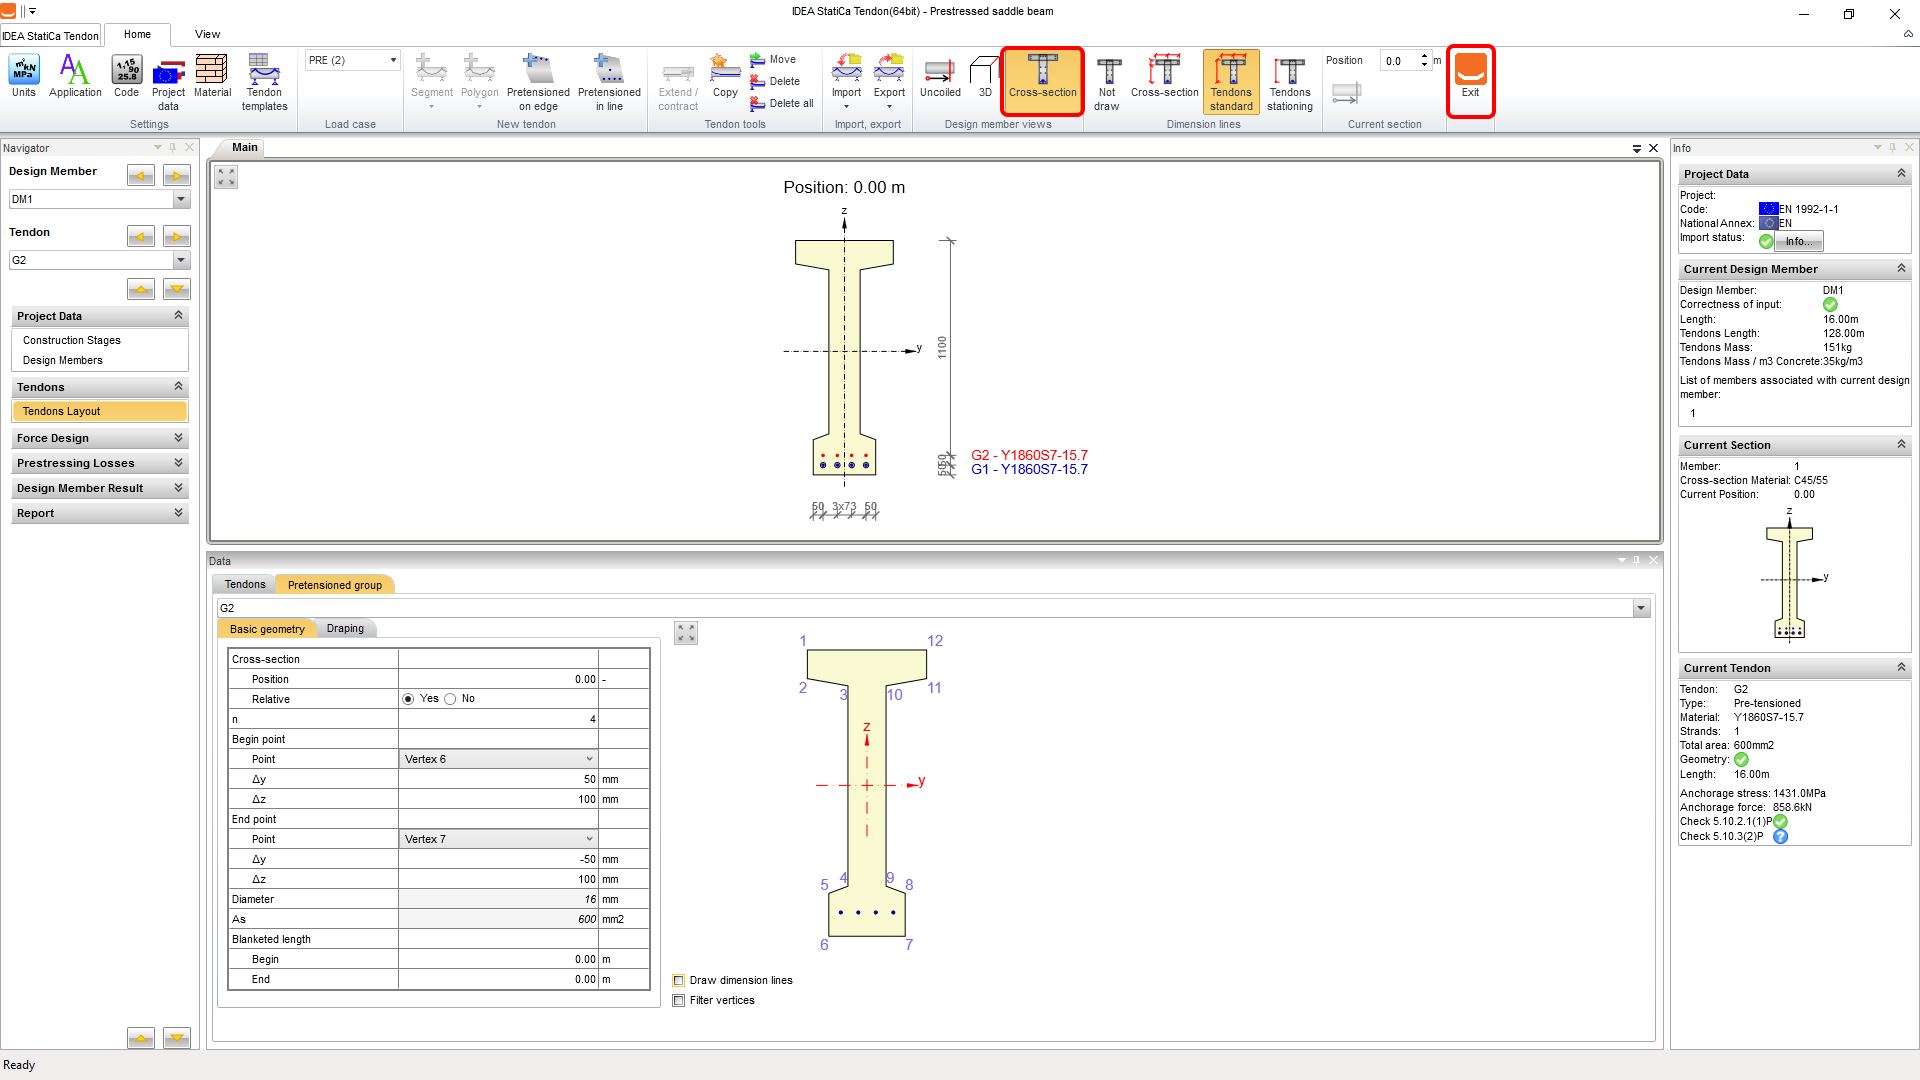Open the PRE (2) load case dropdown
This screenshot has height=1080, width=1920.
tap(392, 60)
